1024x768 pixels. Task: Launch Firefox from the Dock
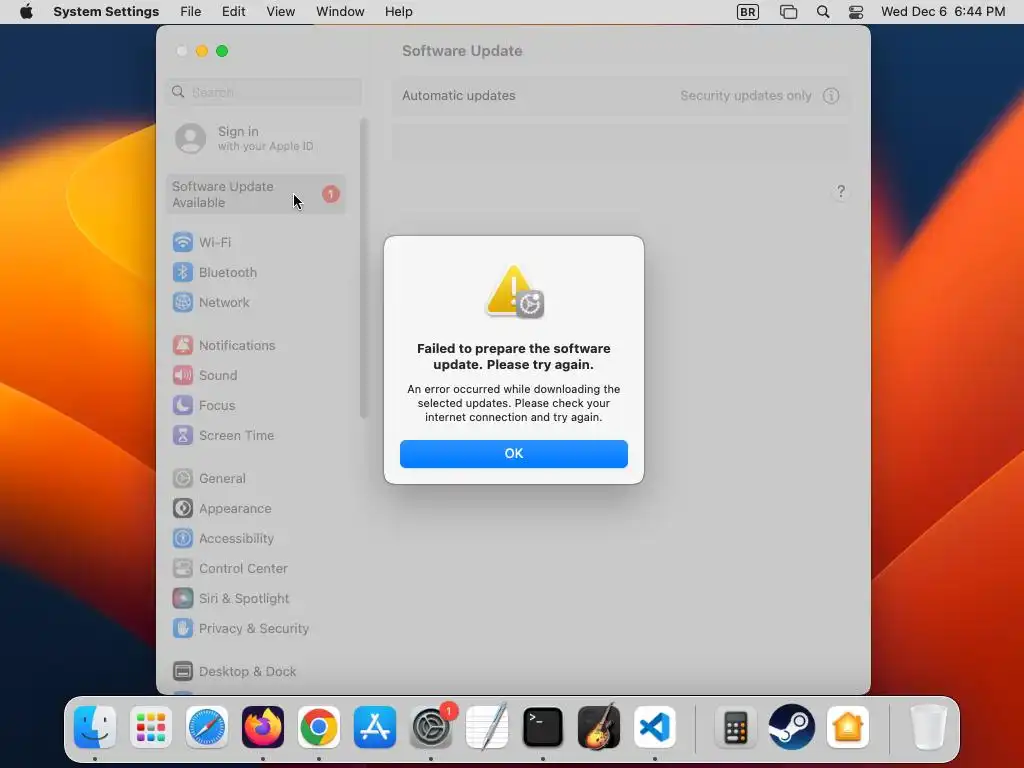[263, 727]
